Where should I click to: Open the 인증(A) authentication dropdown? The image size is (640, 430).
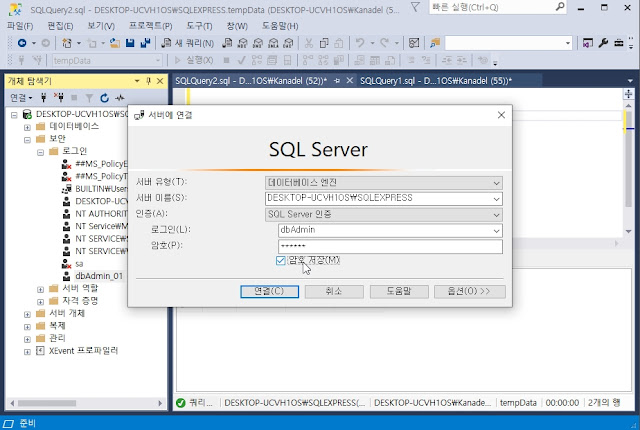[496, 215]
